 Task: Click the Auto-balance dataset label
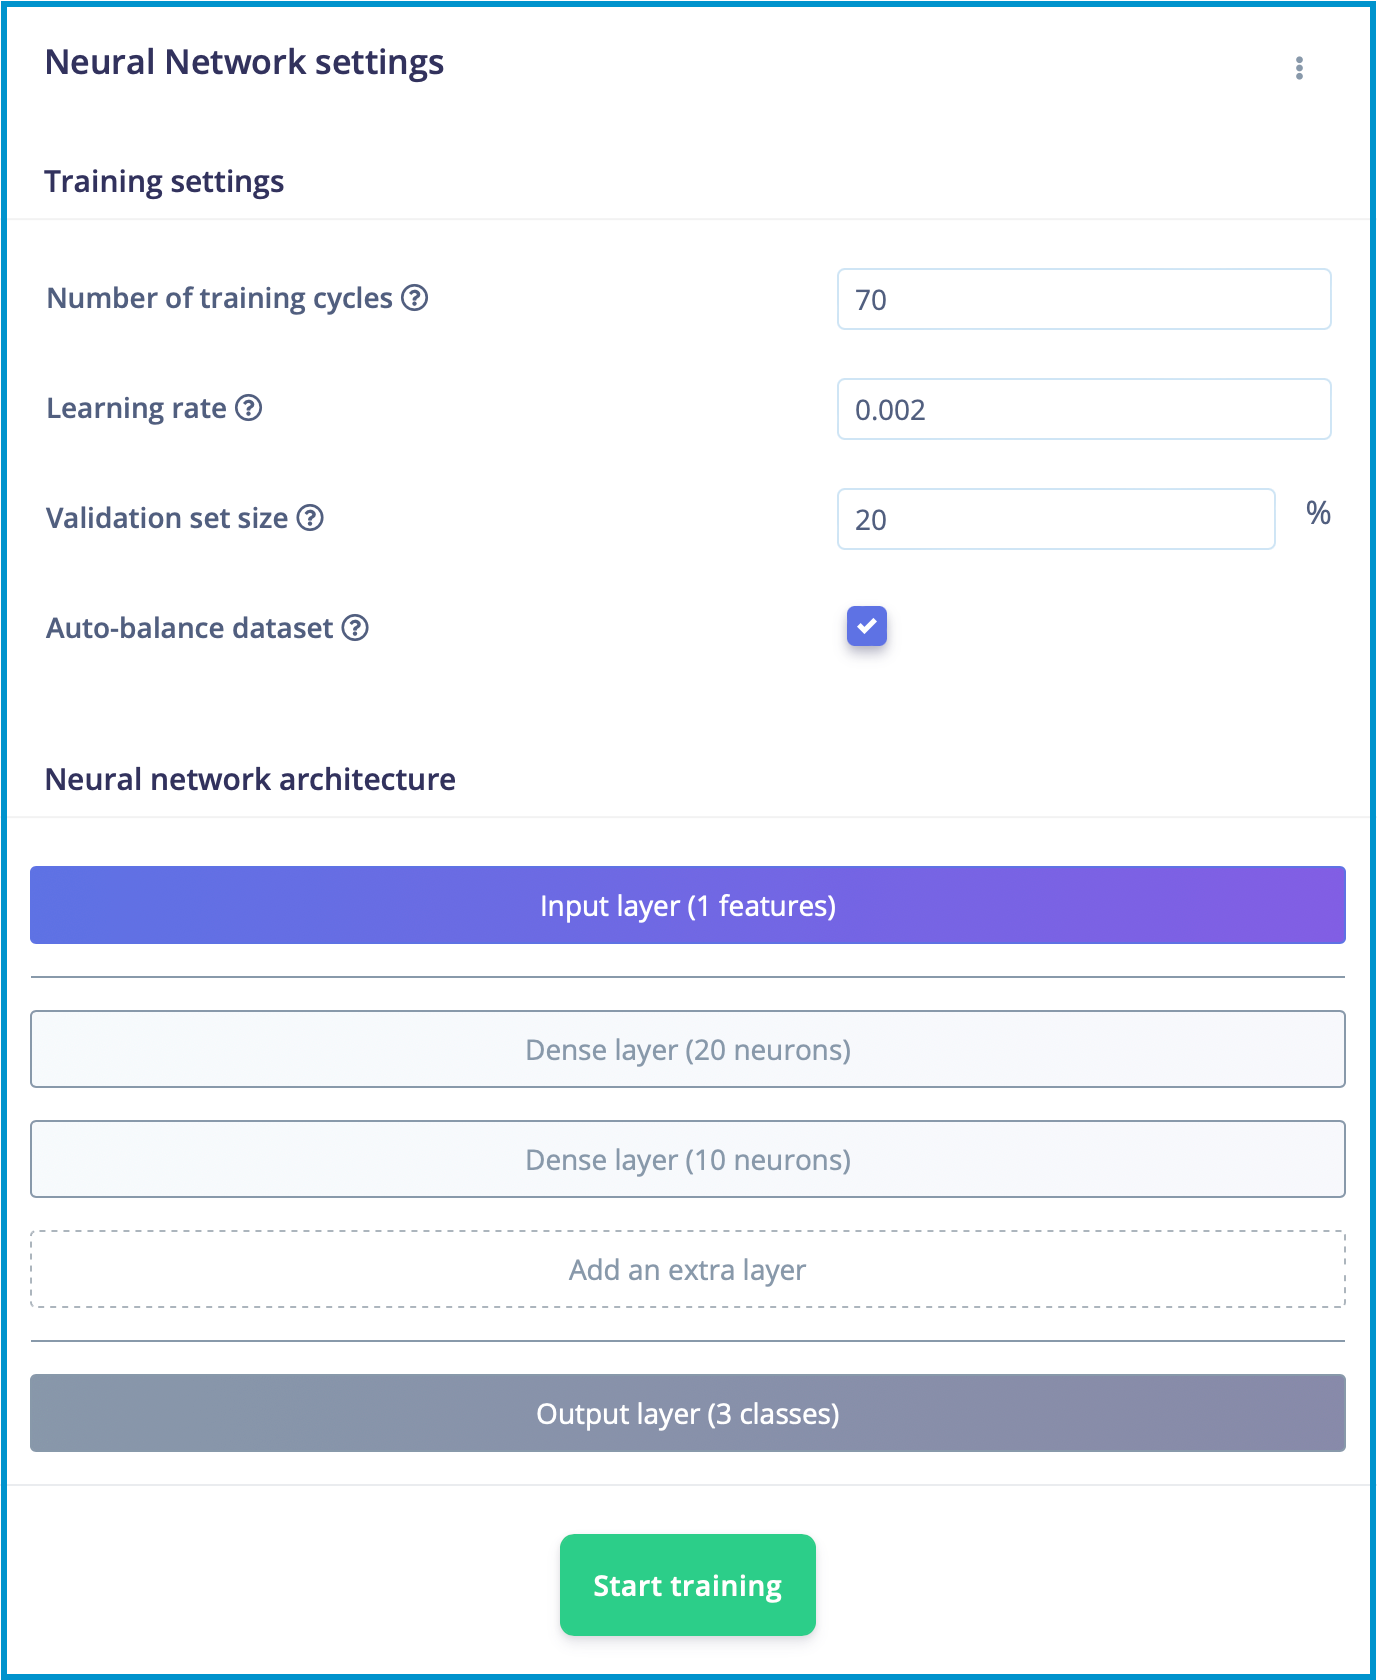click(189, 628)
